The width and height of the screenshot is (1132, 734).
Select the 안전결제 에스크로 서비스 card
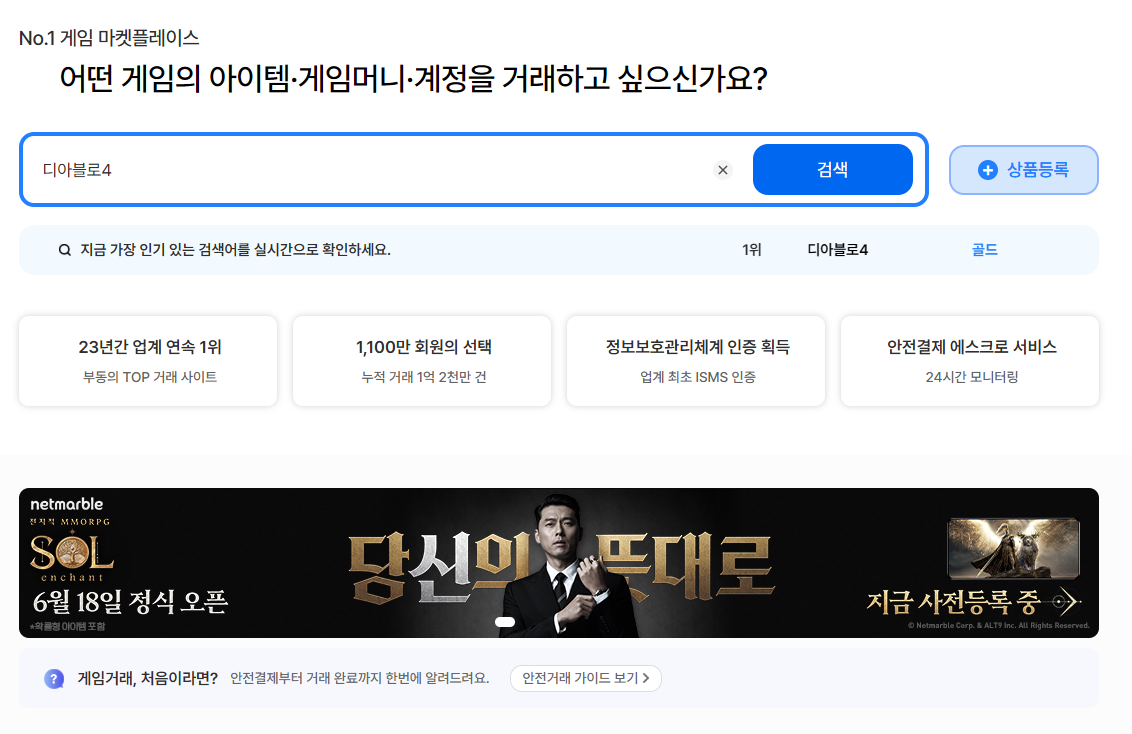pos(970,361)
